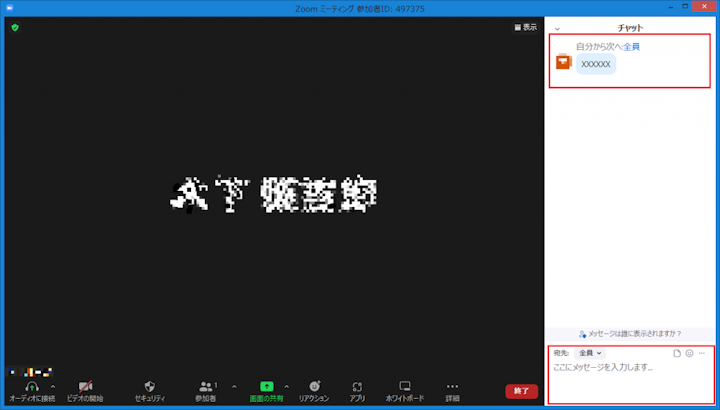Image resolution: width=720 pixels, height=410 pixels.
Task: Open chat more options ellipsis
Action: click(701, 353)
